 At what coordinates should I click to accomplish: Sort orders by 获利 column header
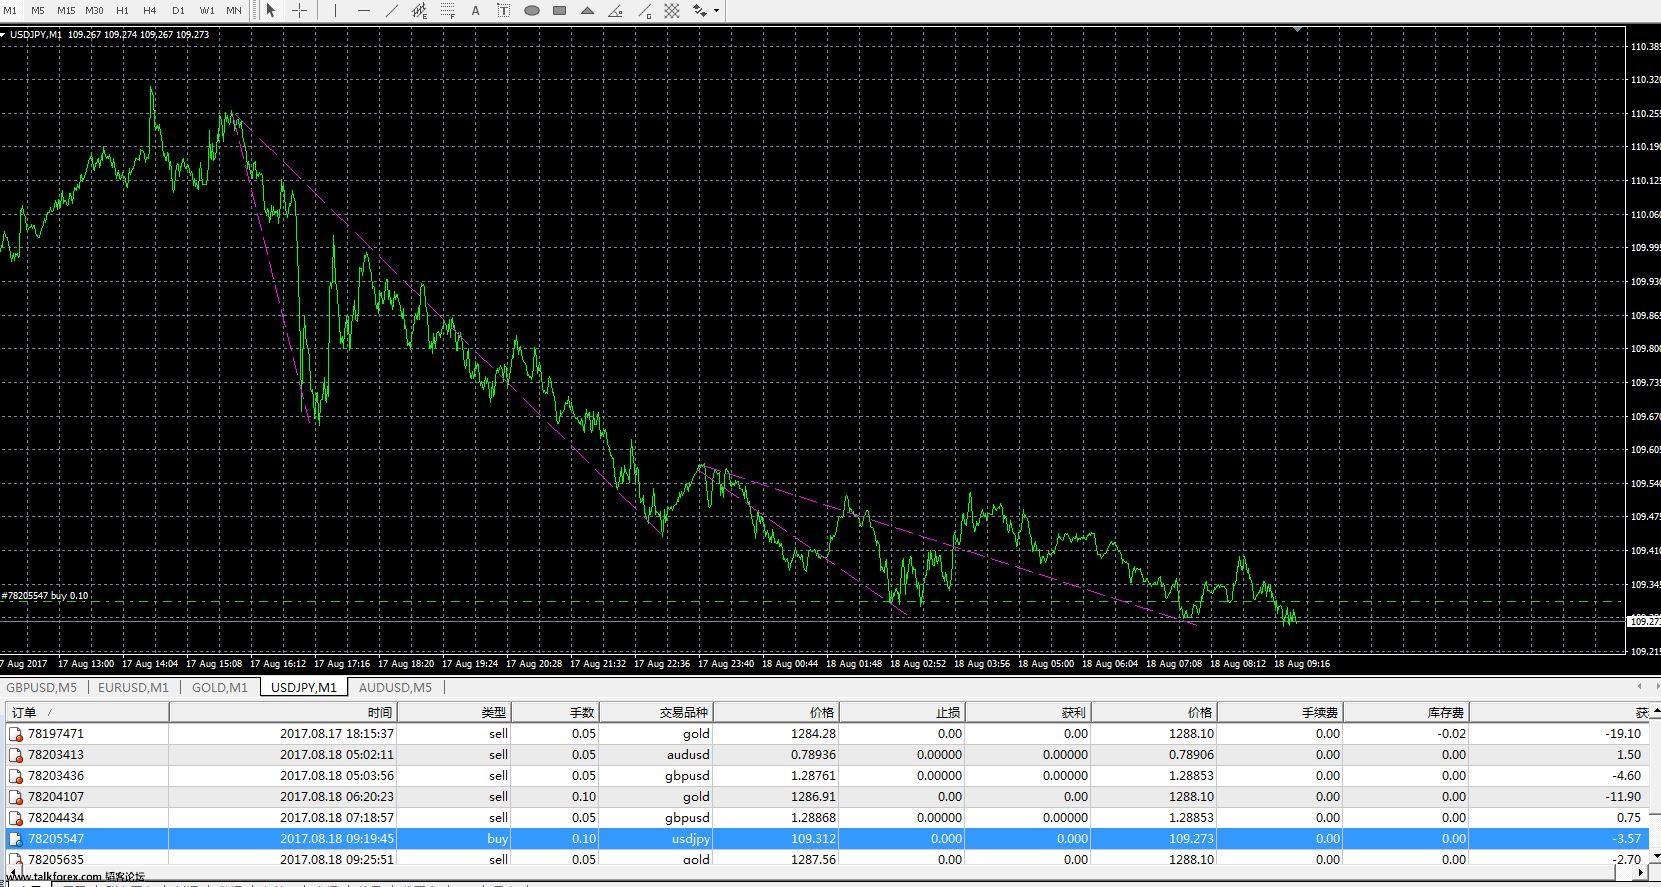[x=1028, y=712]
